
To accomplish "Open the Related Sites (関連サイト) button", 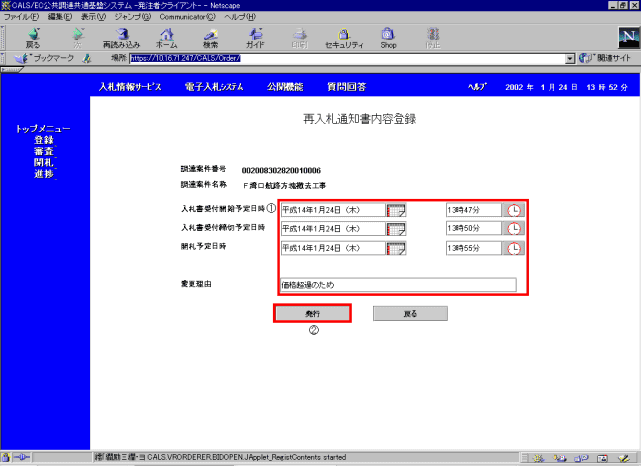I will (605, 58).
